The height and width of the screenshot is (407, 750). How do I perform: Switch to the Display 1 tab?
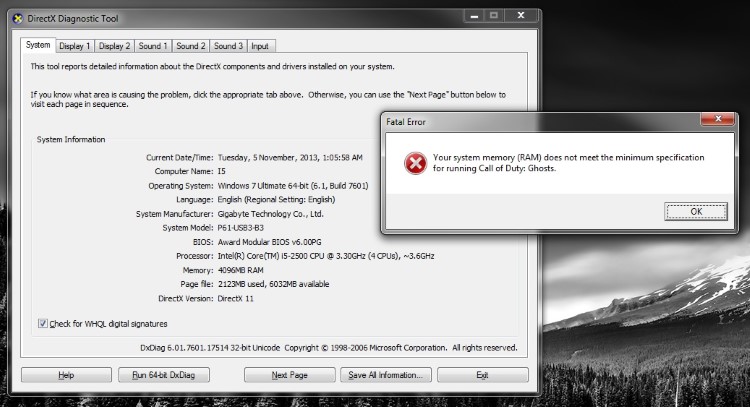point(75,46)
